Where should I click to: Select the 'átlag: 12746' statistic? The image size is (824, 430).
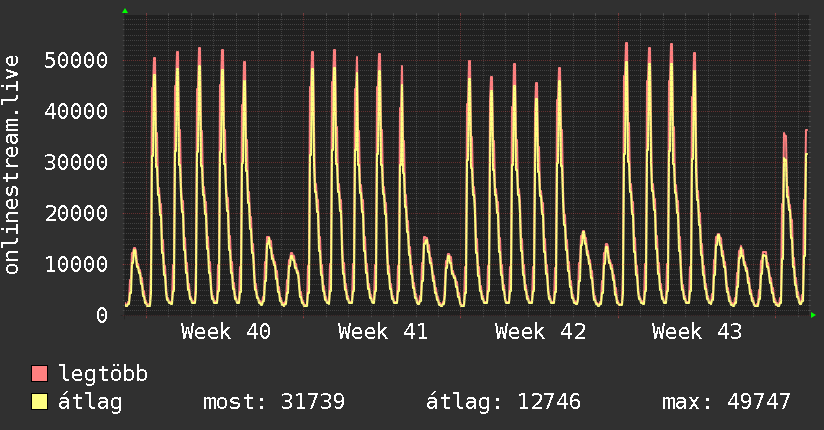pyautogui.click(x=503, y=402)
